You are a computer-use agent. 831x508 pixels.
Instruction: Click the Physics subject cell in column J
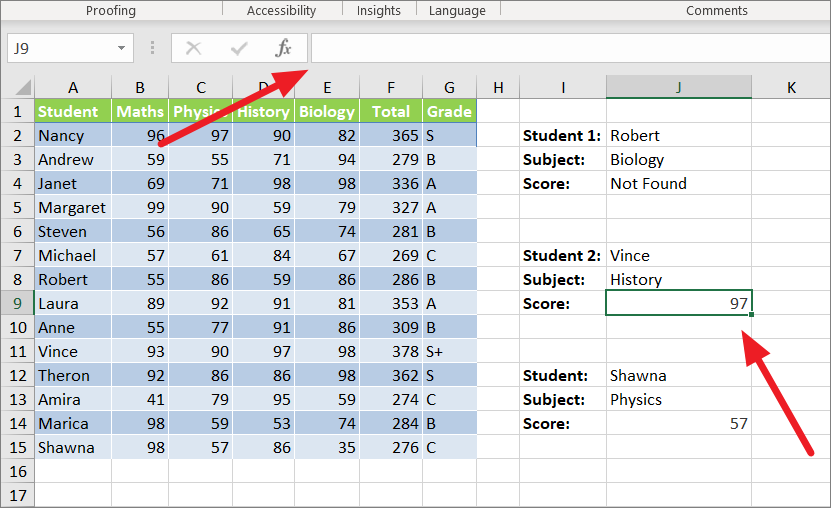coord(679,399)
